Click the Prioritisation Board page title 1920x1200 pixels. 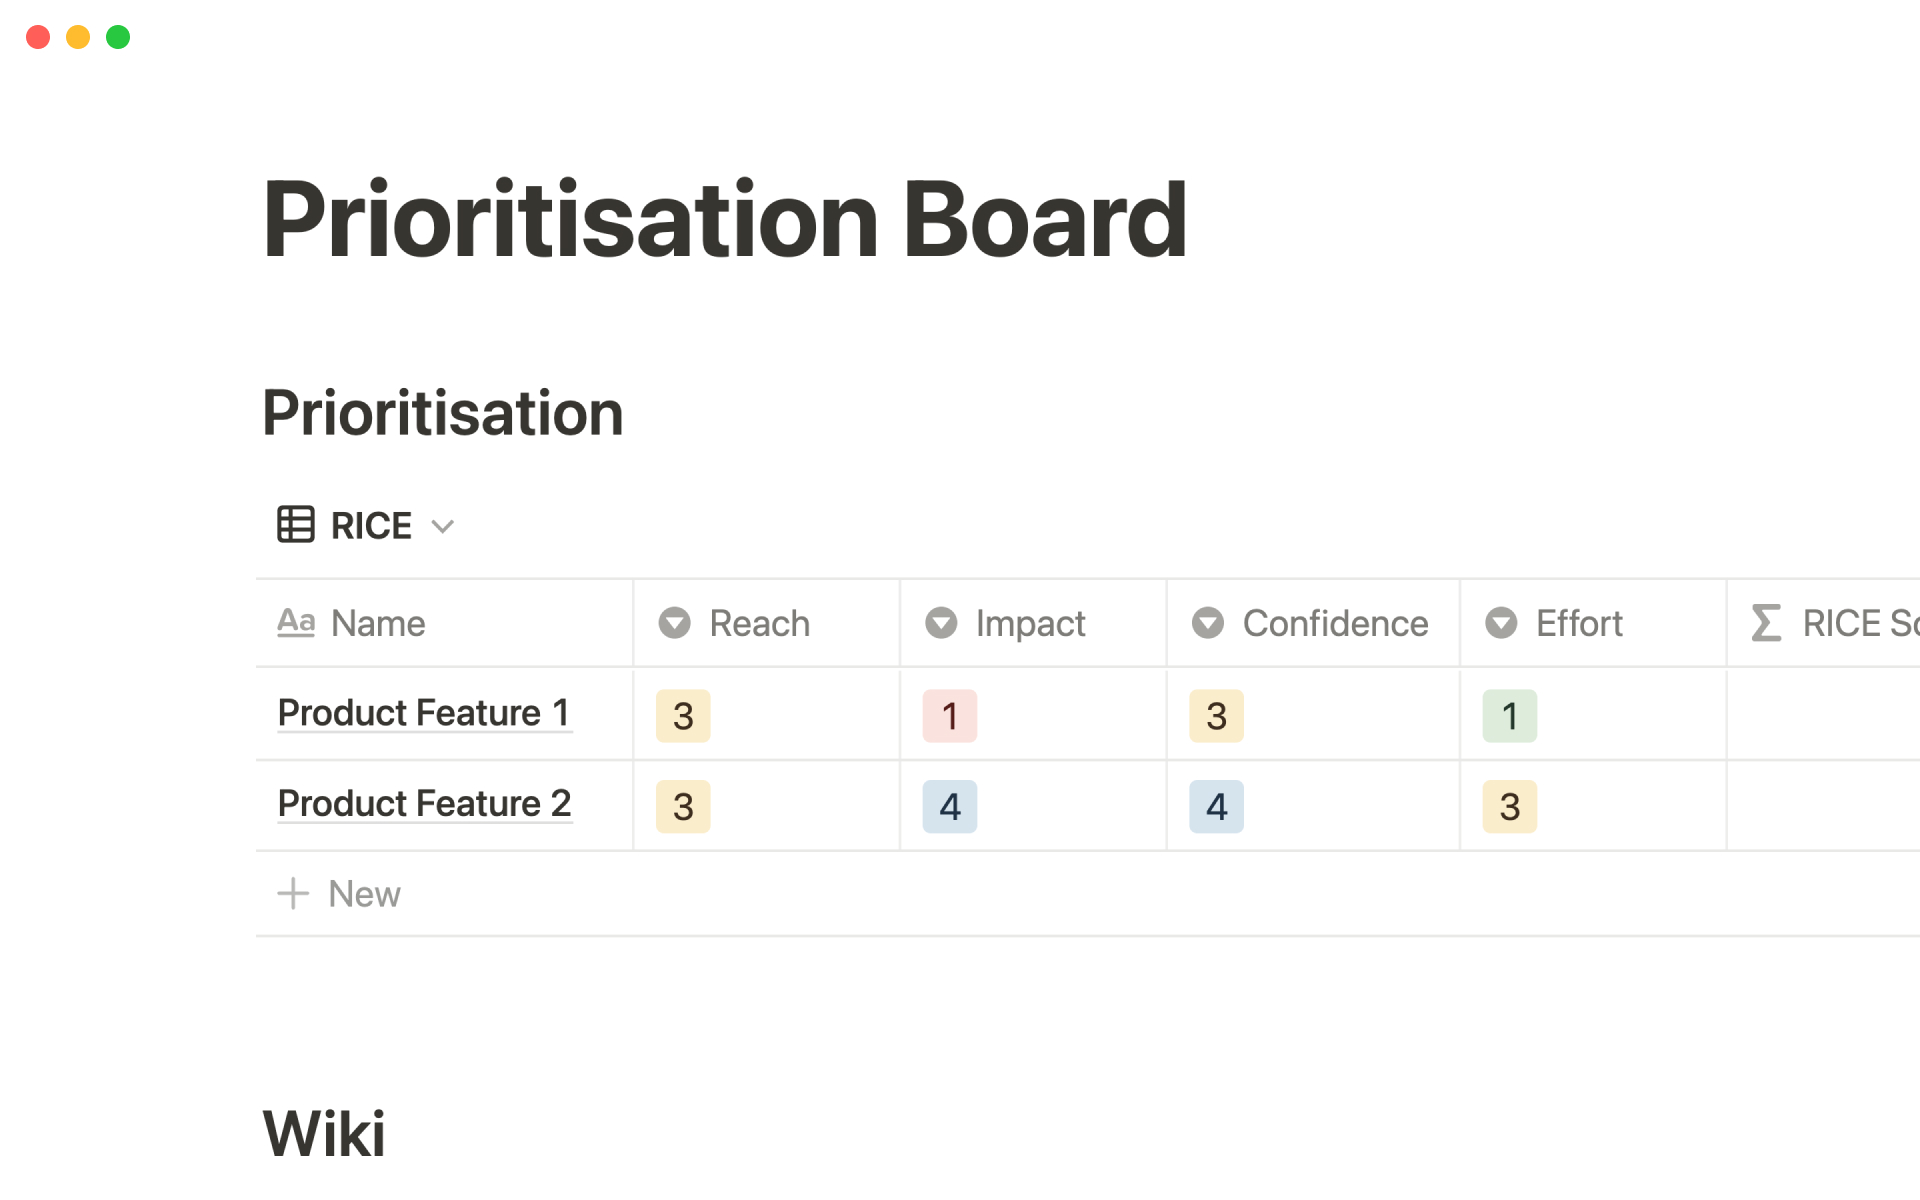coord(725,220)
